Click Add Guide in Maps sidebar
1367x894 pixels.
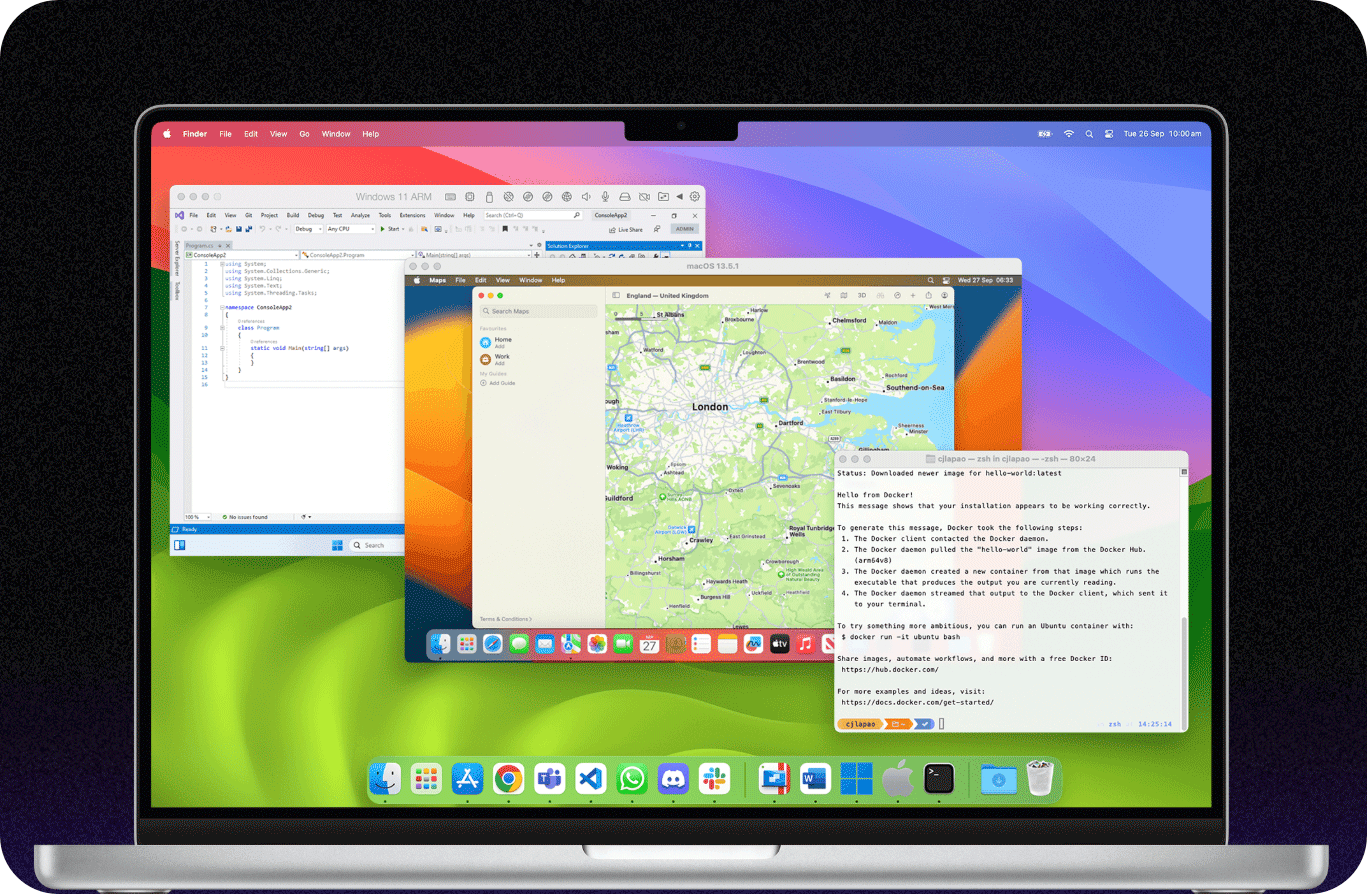pos(498,383)
